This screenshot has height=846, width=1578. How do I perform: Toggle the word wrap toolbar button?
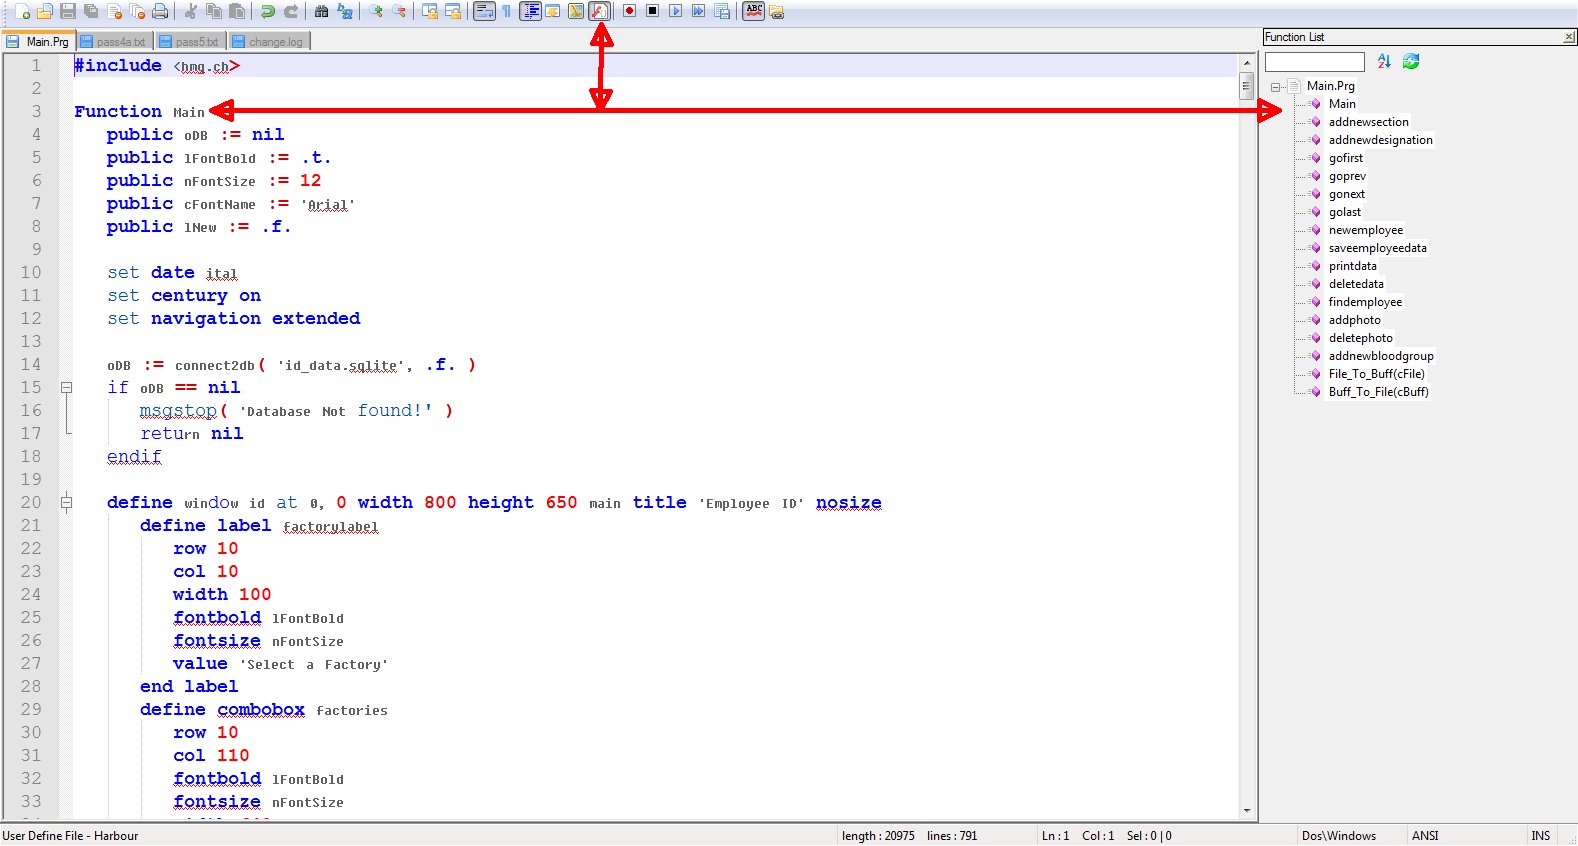click(x=484, y=11)
